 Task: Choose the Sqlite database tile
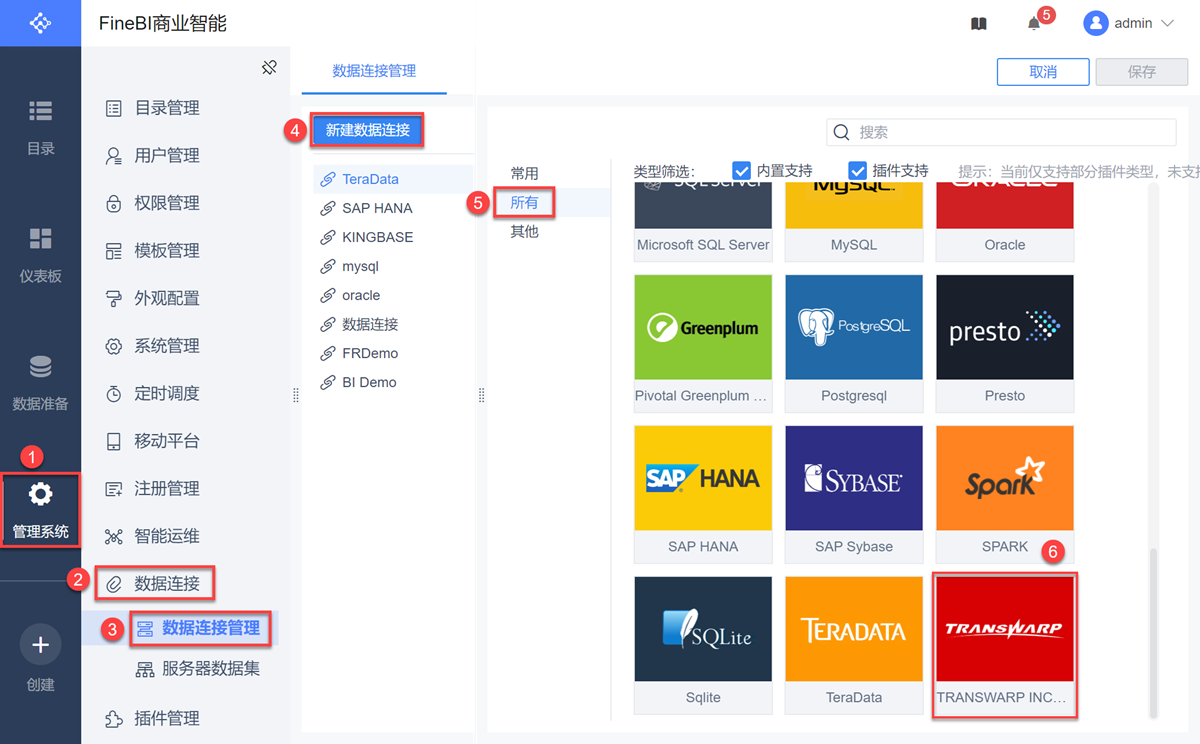coord(703,645)
